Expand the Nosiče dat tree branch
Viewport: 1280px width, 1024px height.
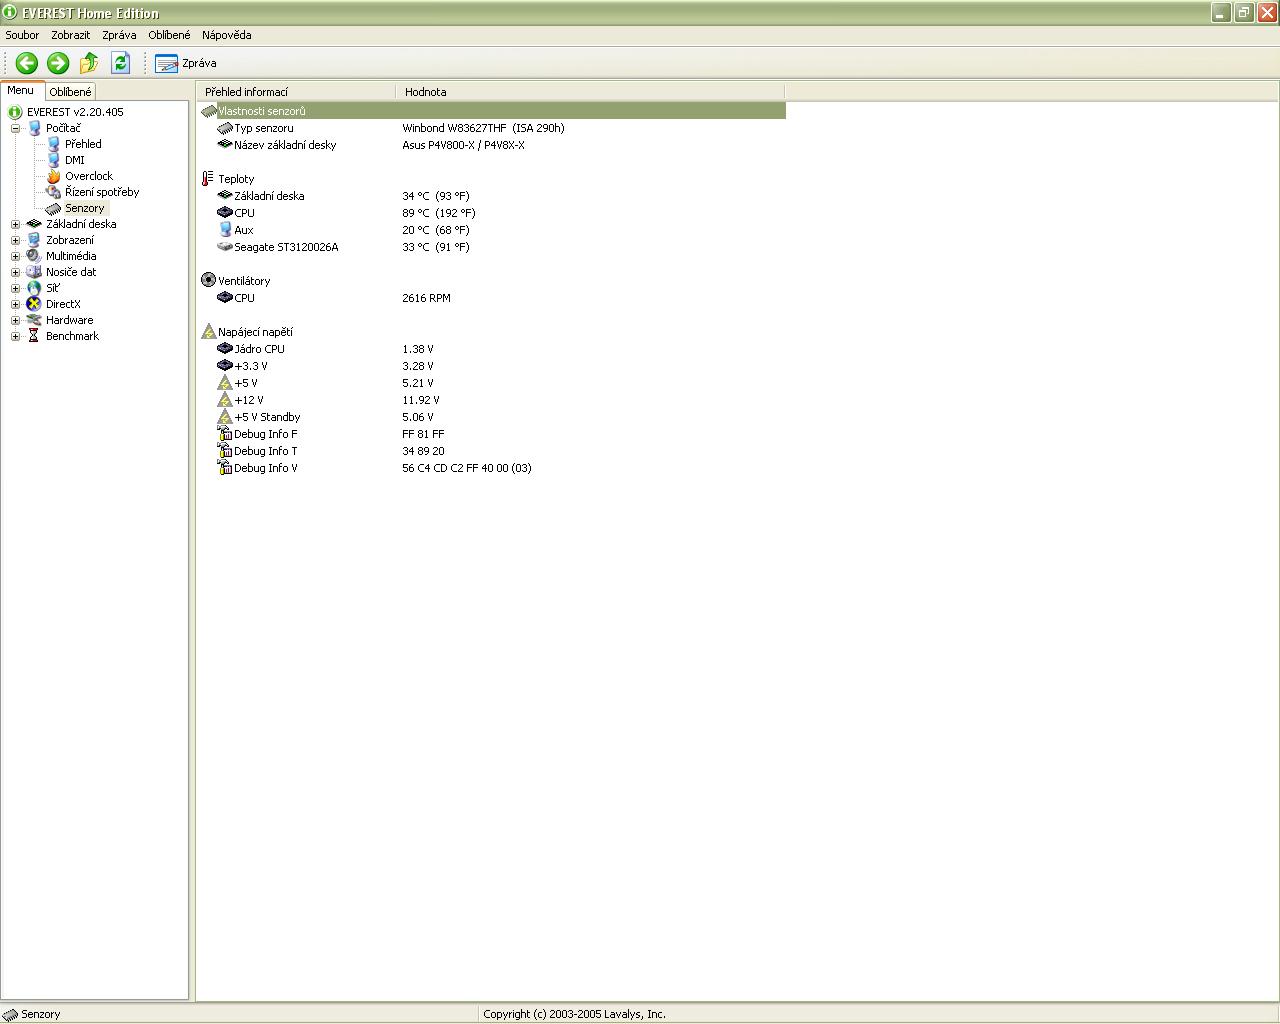(x=15, y=272)
